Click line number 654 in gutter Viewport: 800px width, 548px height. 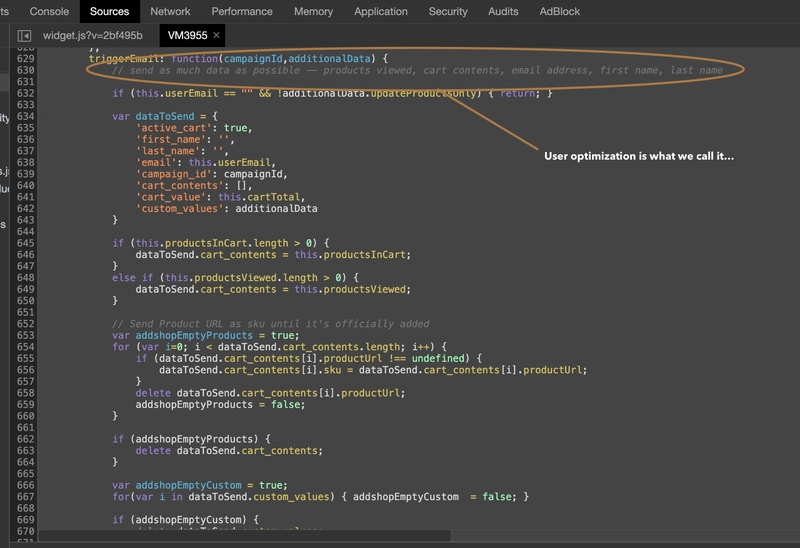pyautogui.click(x=26, y=347)
